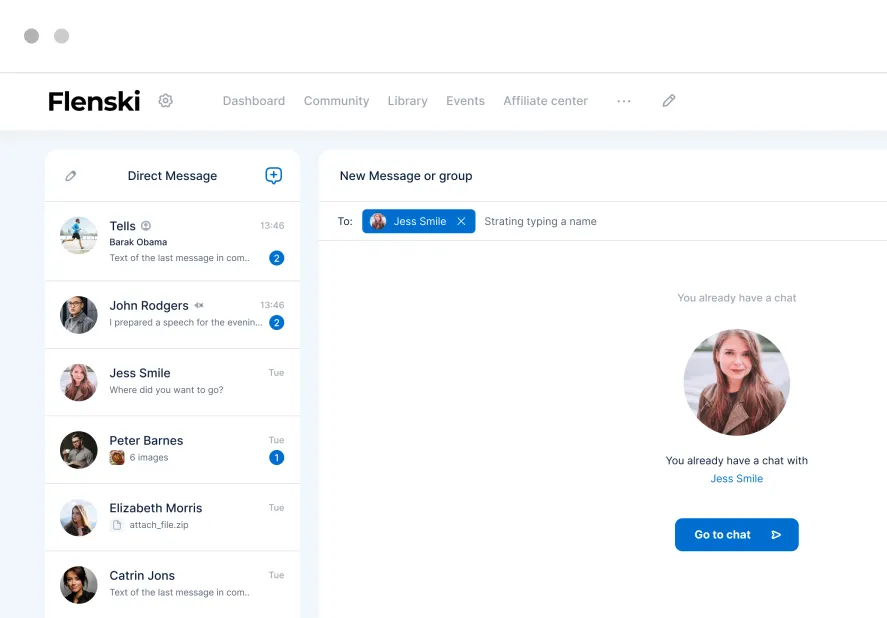Open settings gear next to Flenski logo
Image resolution: width=887 pixels, height=618 pixels.
(166, 101)
